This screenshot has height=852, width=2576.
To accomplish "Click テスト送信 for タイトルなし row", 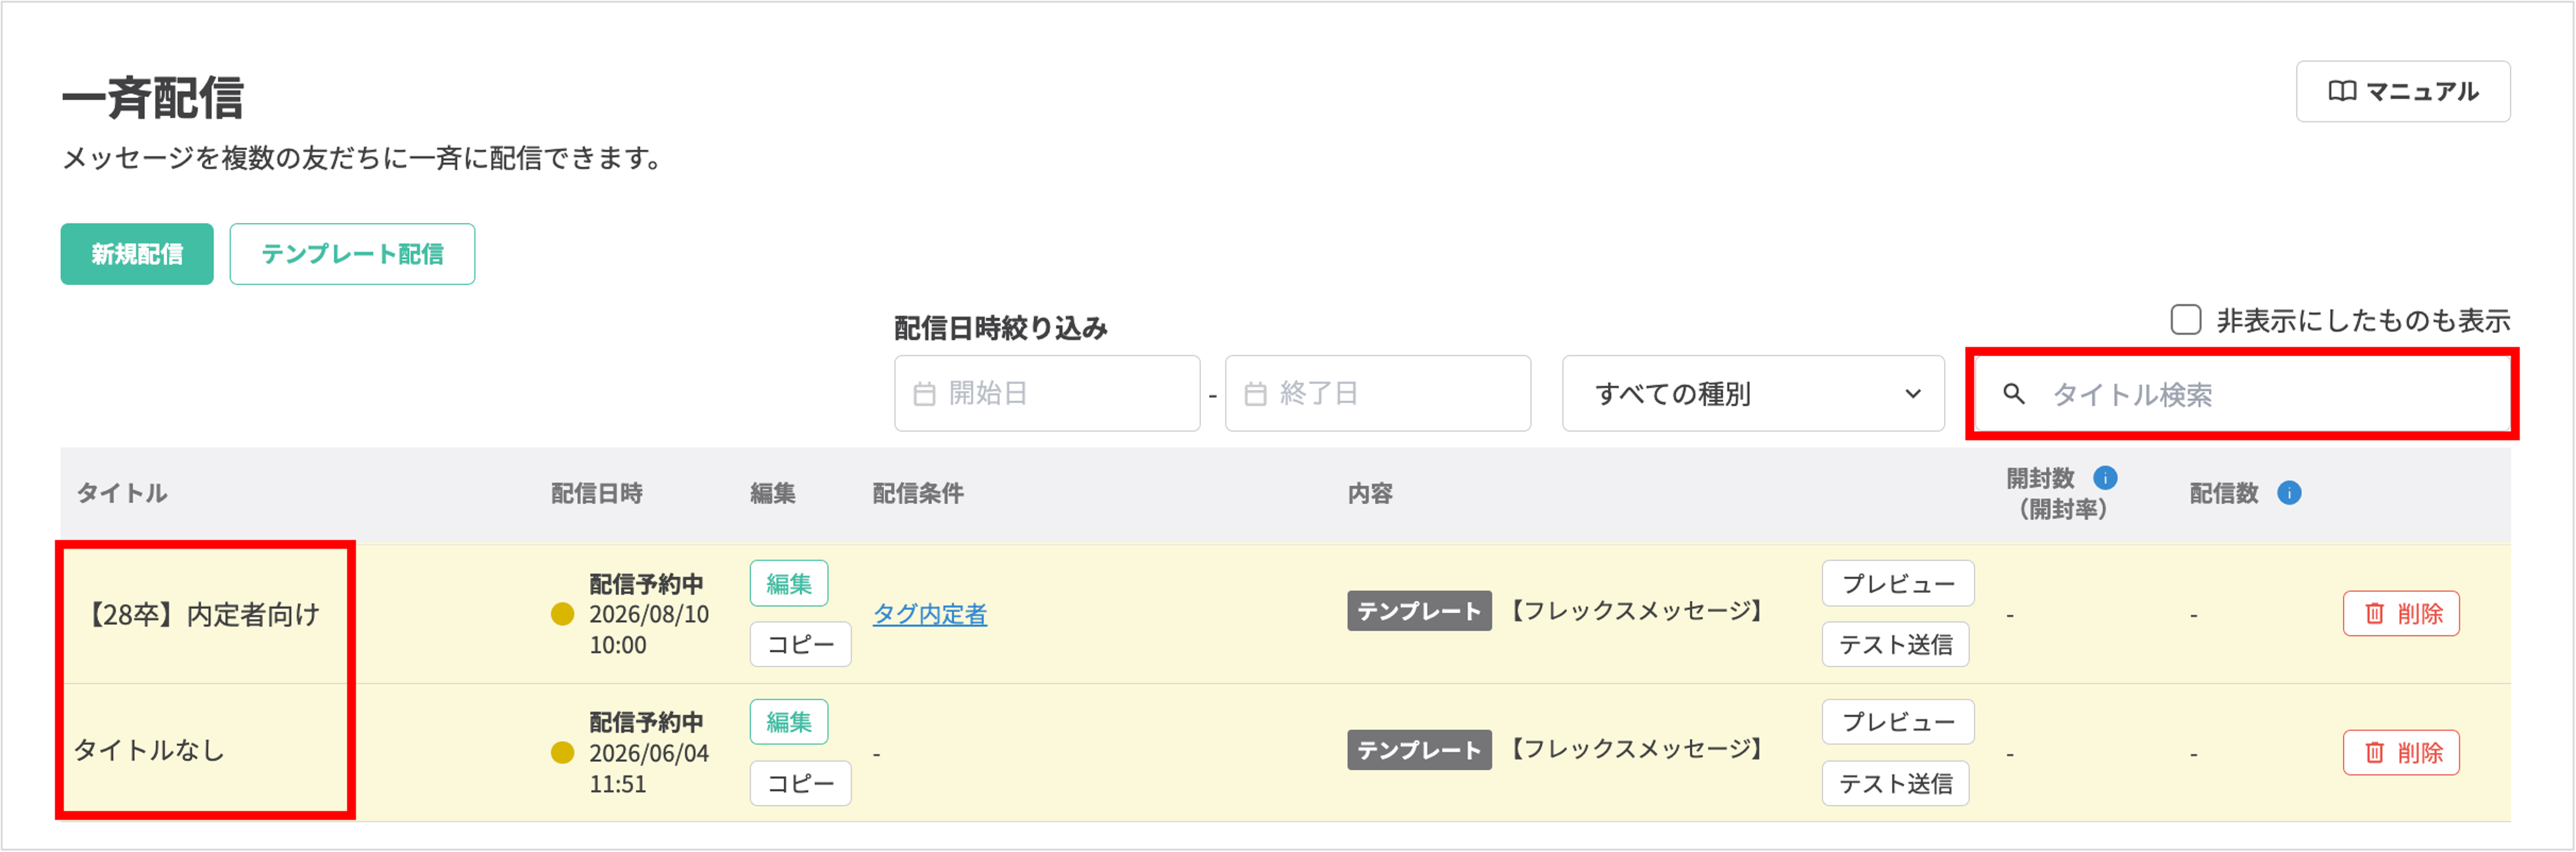I will coord(1895,784).
